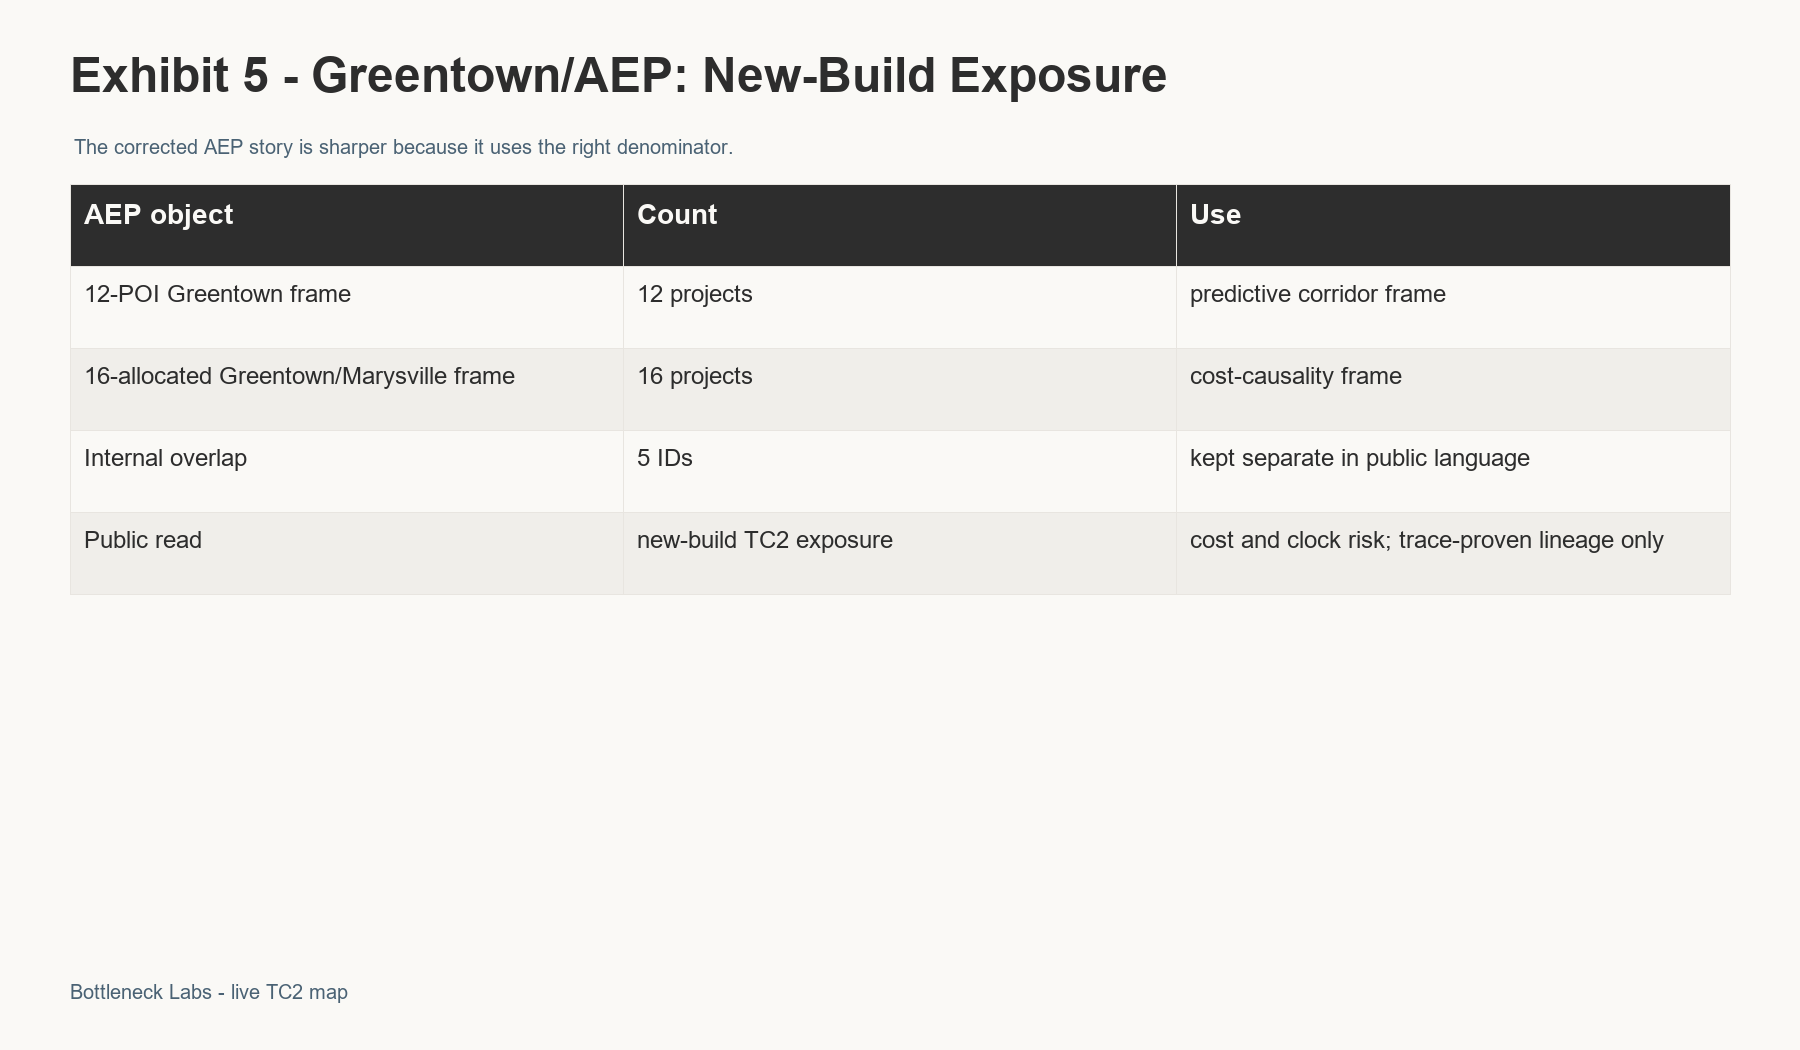Select the subtitle about the corrected AEP story
This screenshot has width=1800, height=1050.
(403, 147)
